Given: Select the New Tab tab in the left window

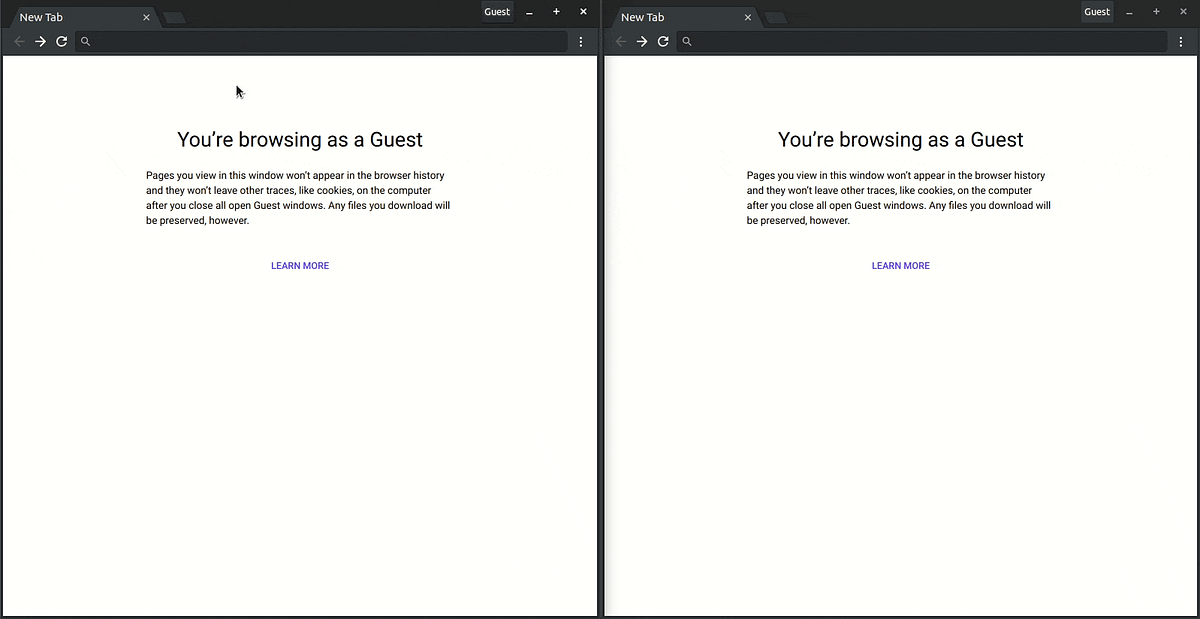Looking at the screenshot, I should (70, 17).
